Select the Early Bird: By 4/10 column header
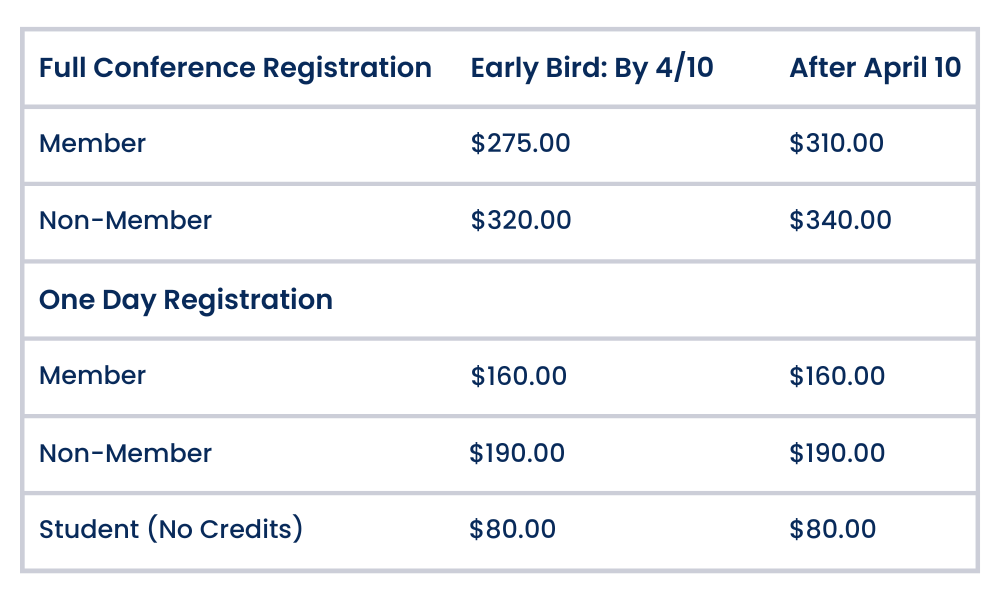This screenshot has height=600, width=1000. pyautogui.click(x=592, y=68)
